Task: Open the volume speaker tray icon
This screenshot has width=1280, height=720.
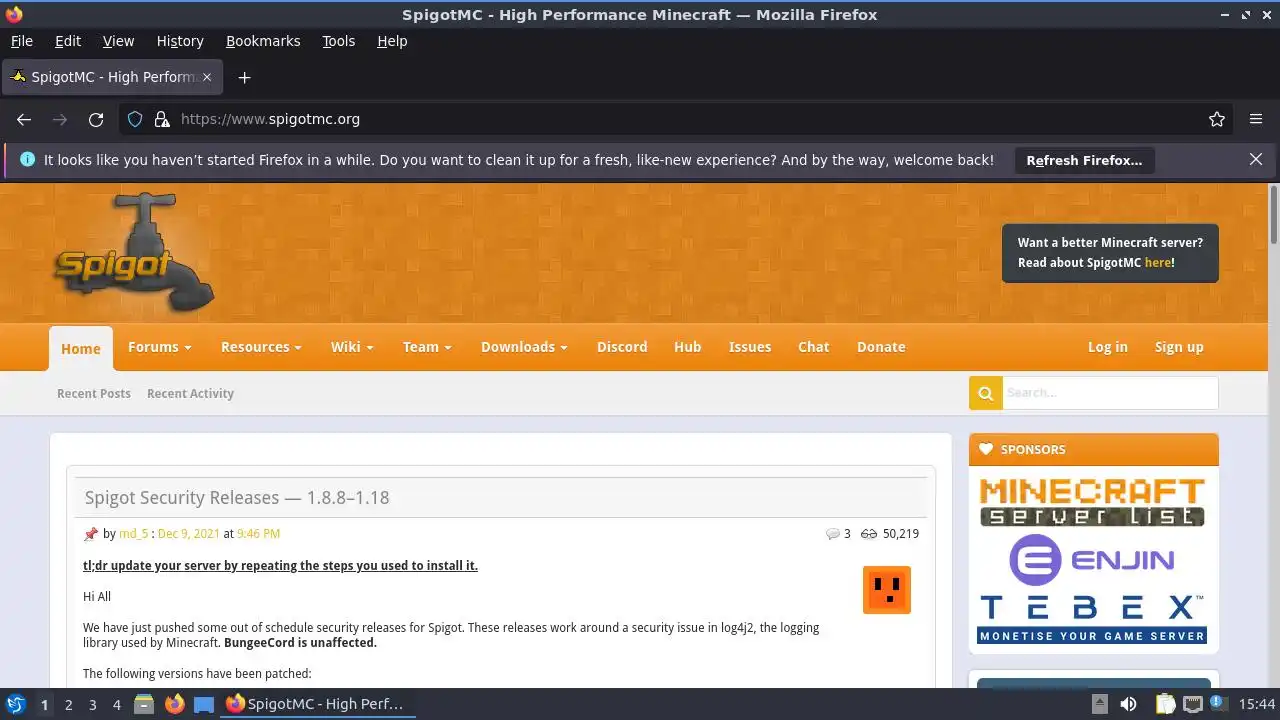Action: 1128,704
